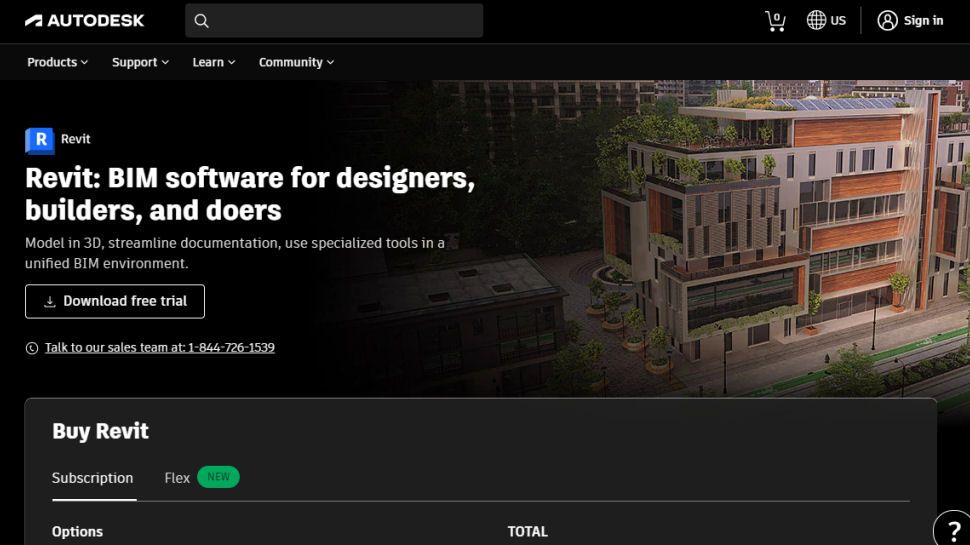The height and width of the screenshot is (545, 970).
Task: Click the Revit label next to icon
Action: (75, 139)
